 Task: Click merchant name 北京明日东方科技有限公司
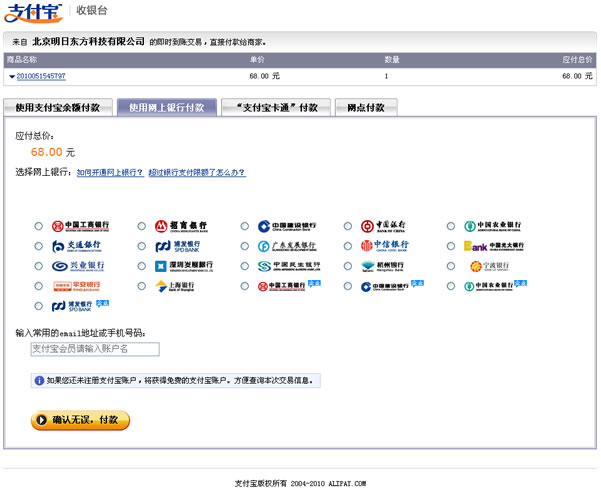pos(89,41)
